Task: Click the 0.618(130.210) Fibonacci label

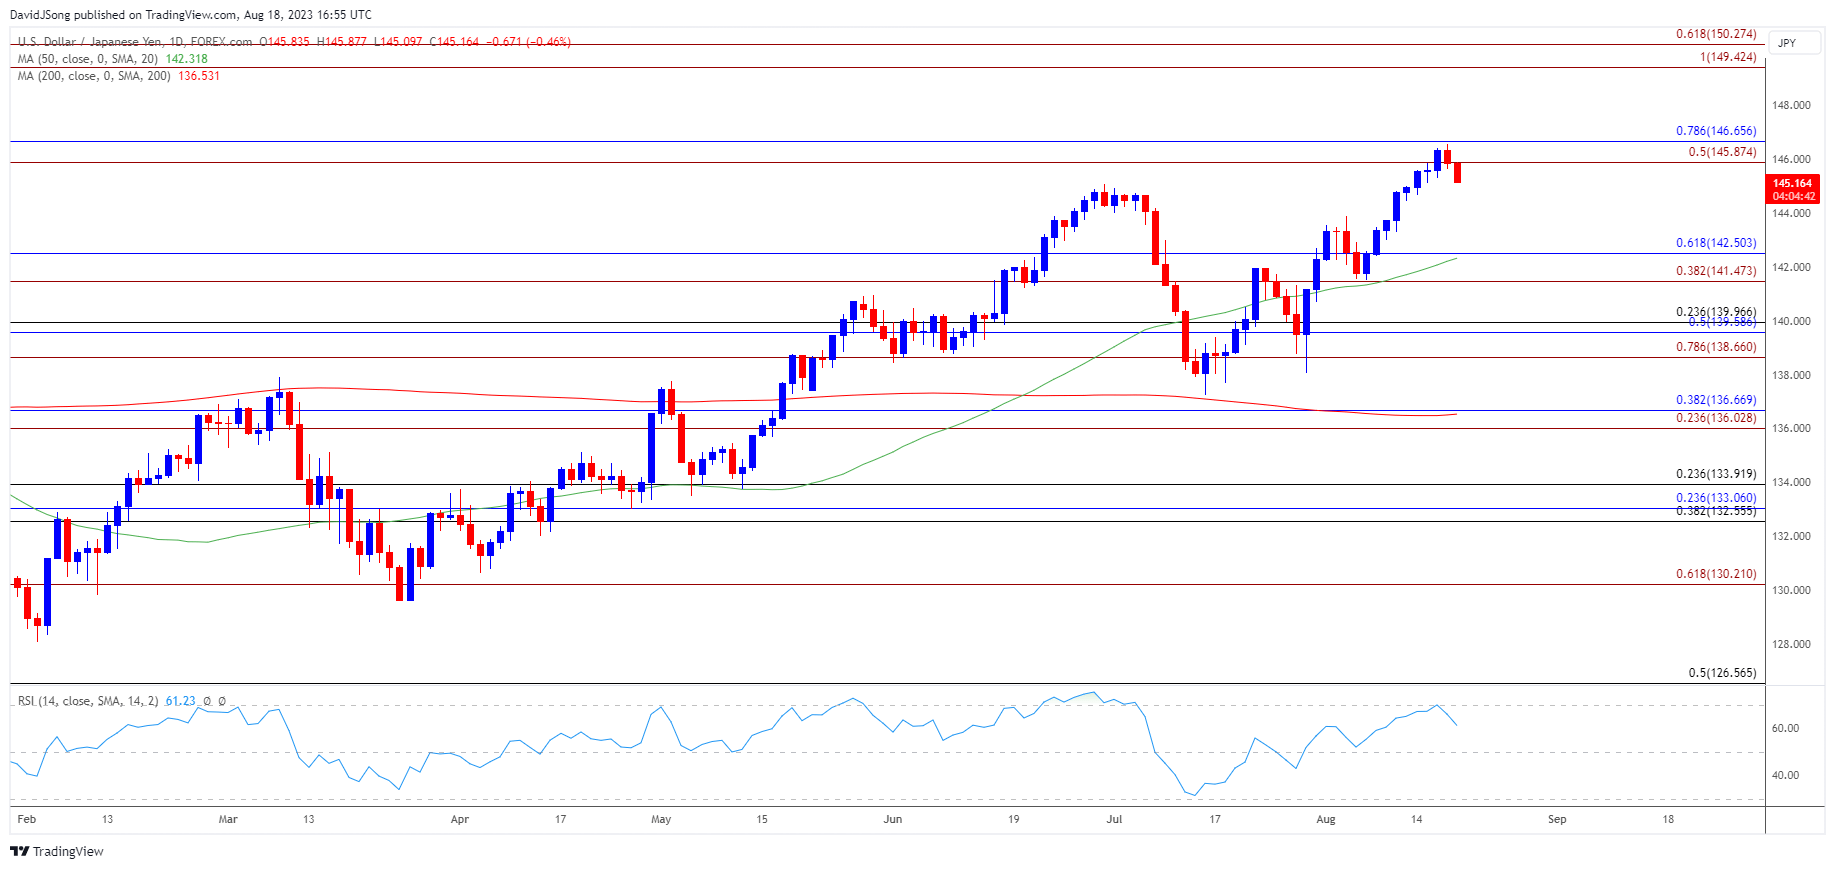Action: coord(1716,574)
